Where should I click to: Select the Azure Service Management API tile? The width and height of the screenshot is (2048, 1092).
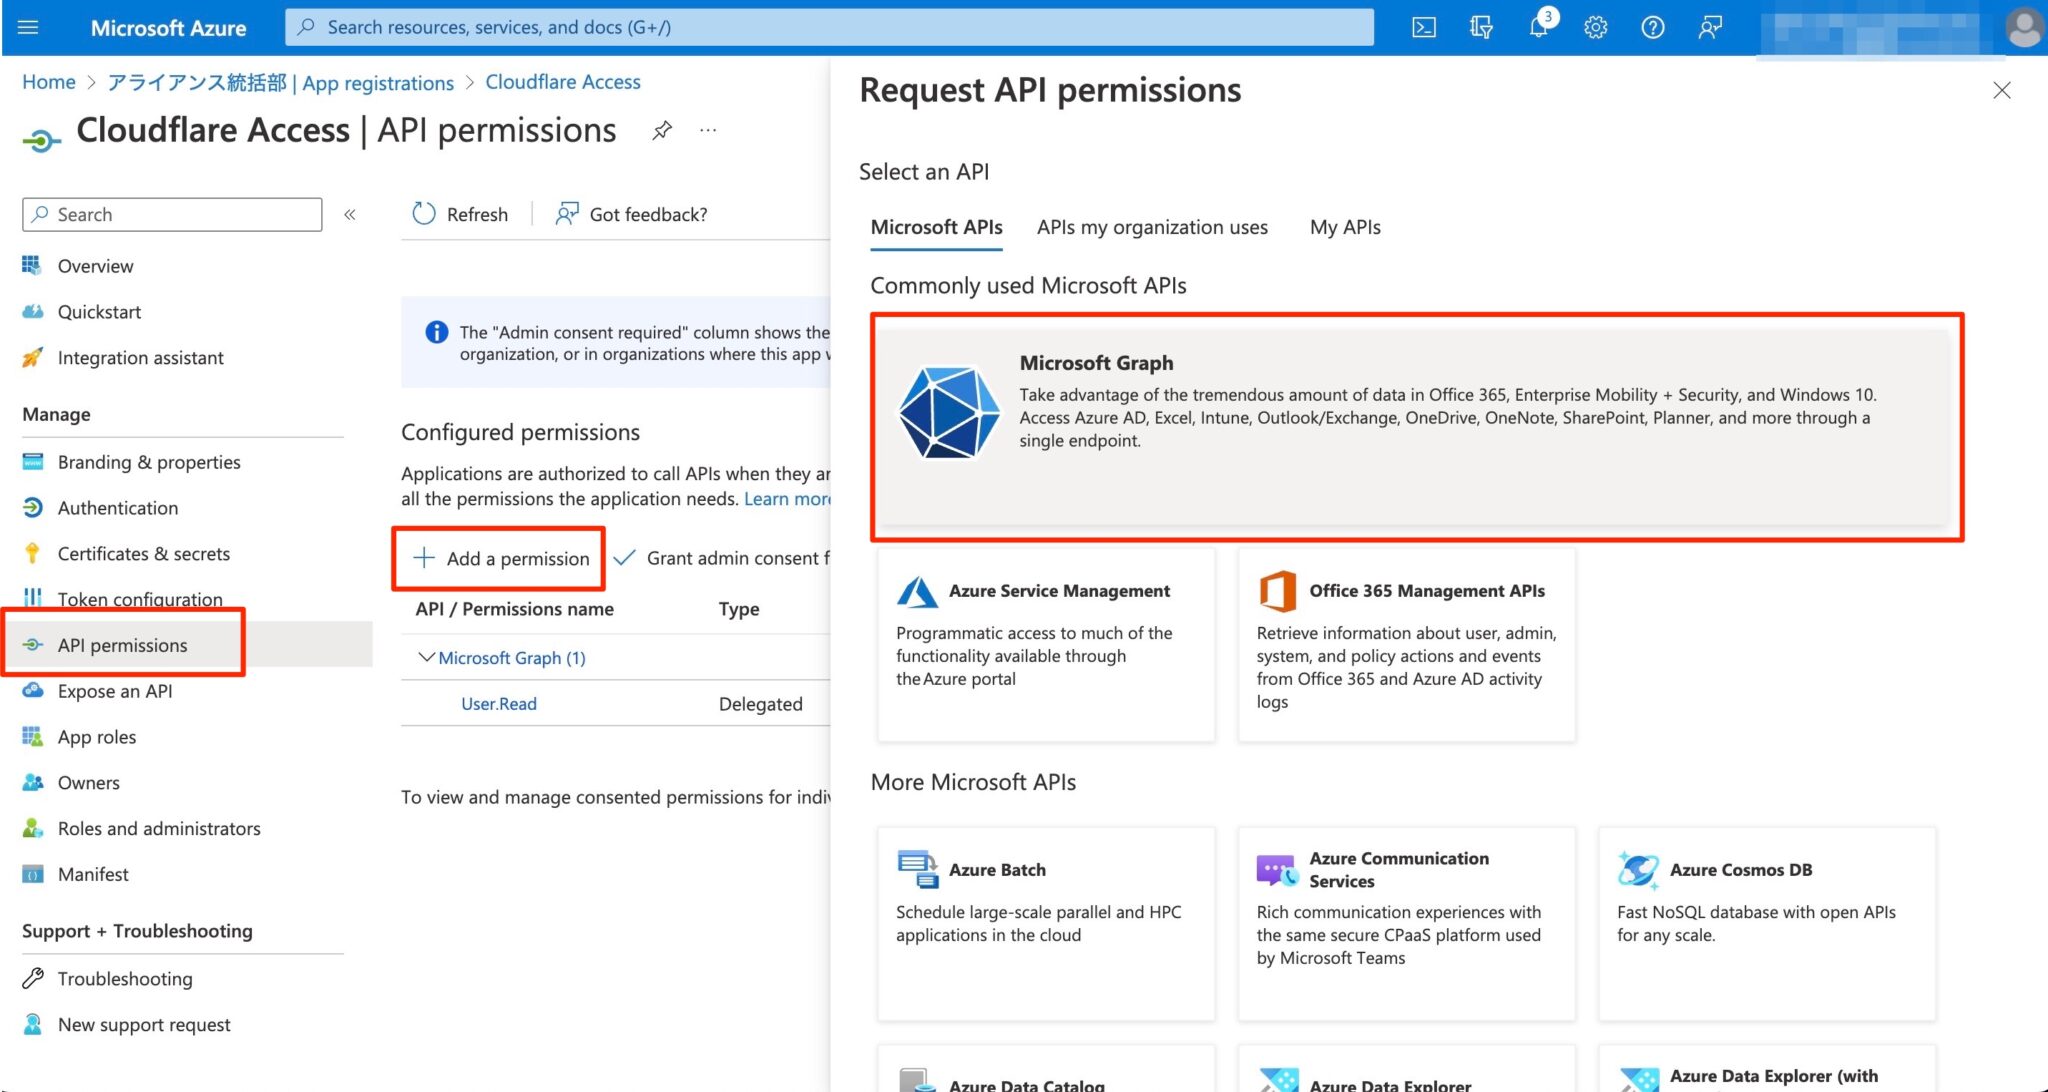pyautogui.click(x=1045, y=645)
